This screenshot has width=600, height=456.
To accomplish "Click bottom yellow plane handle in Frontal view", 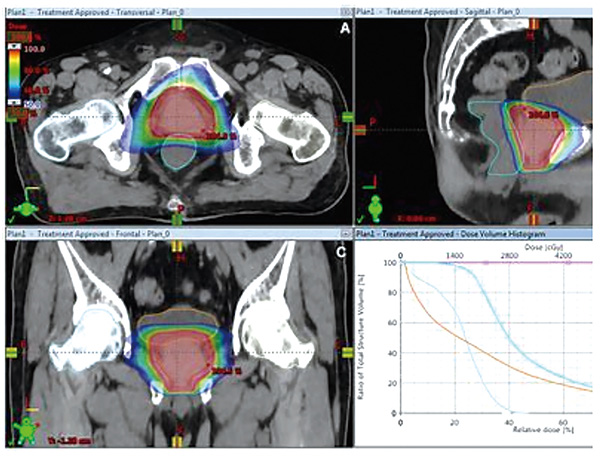I will (x=176, y=441).
